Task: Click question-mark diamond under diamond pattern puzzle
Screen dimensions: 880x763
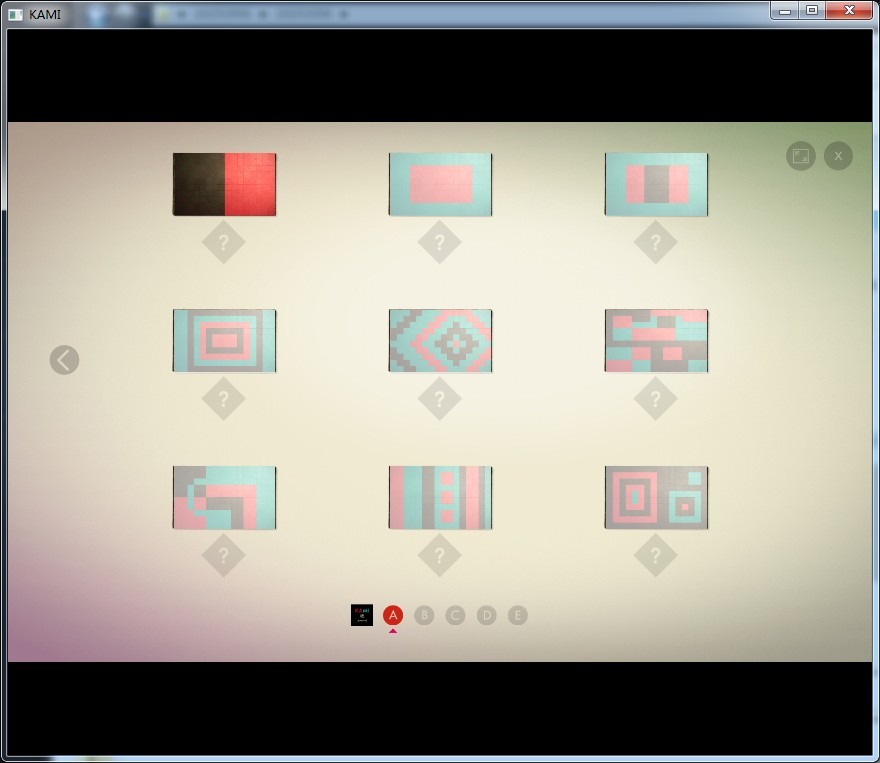Action: [439, 399]
